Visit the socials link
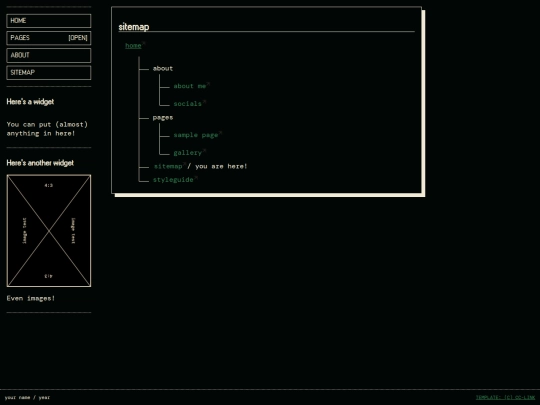The height and width of the screenshot is (405, 540). (x=187, y=104)
